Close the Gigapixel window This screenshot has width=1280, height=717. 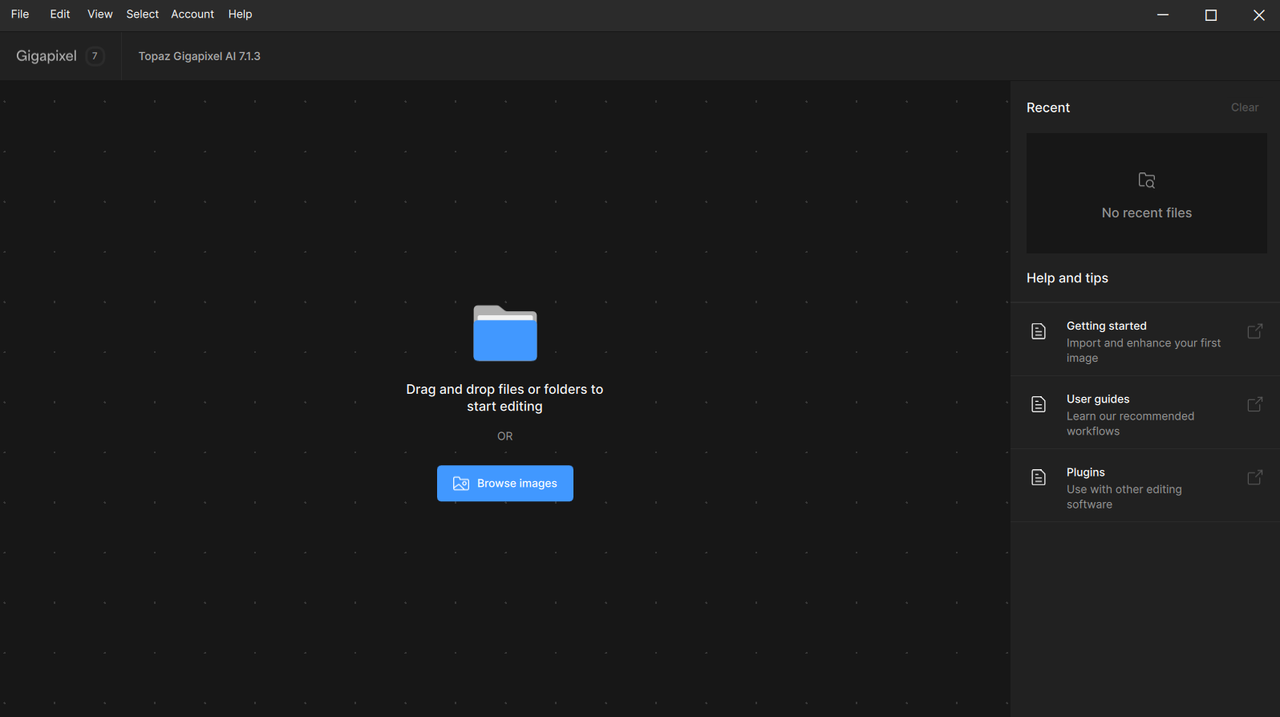pos(1259,15)
